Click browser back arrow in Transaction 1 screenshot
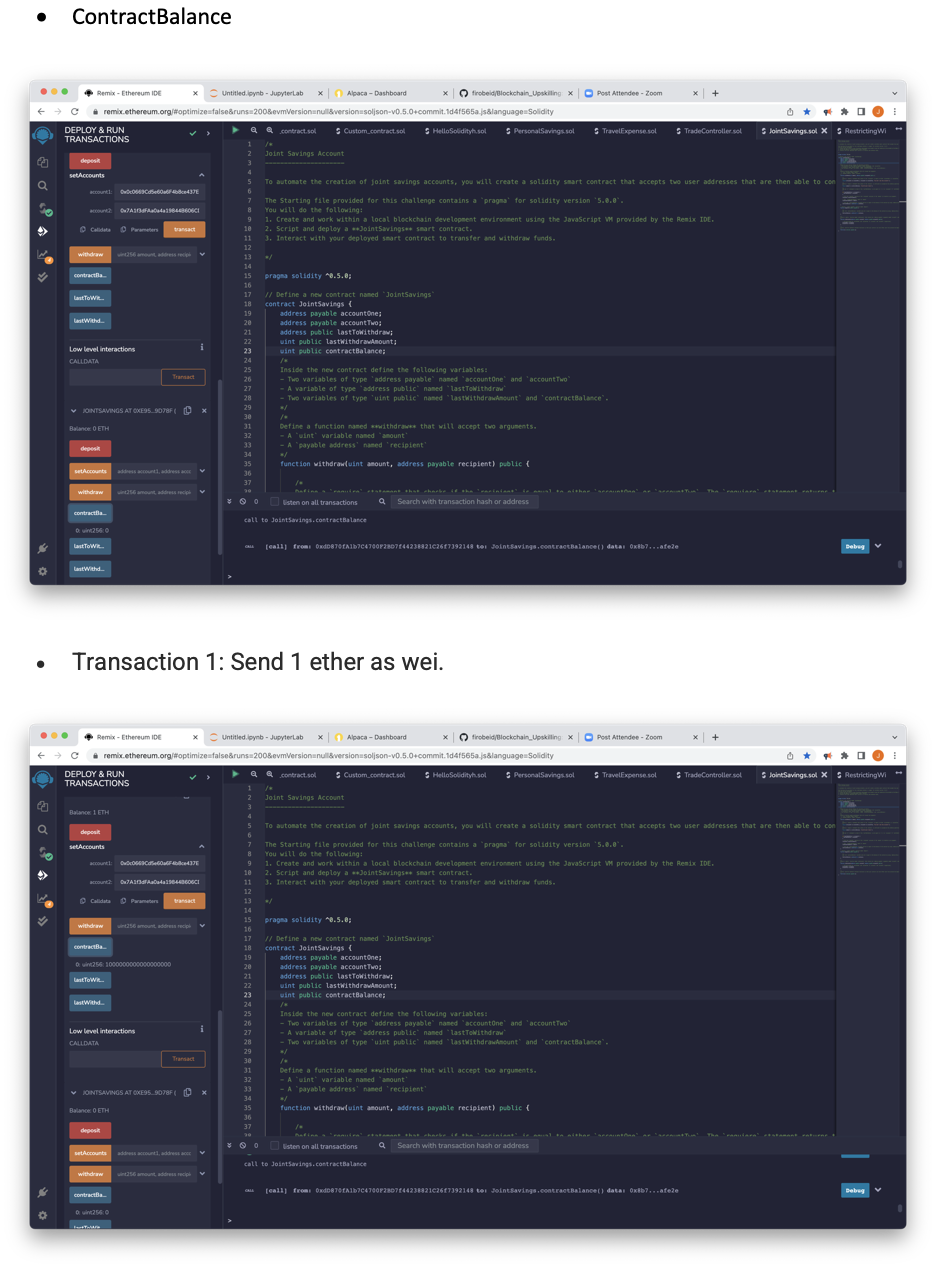Screen dimensions: 936x1268 [41, 756]
